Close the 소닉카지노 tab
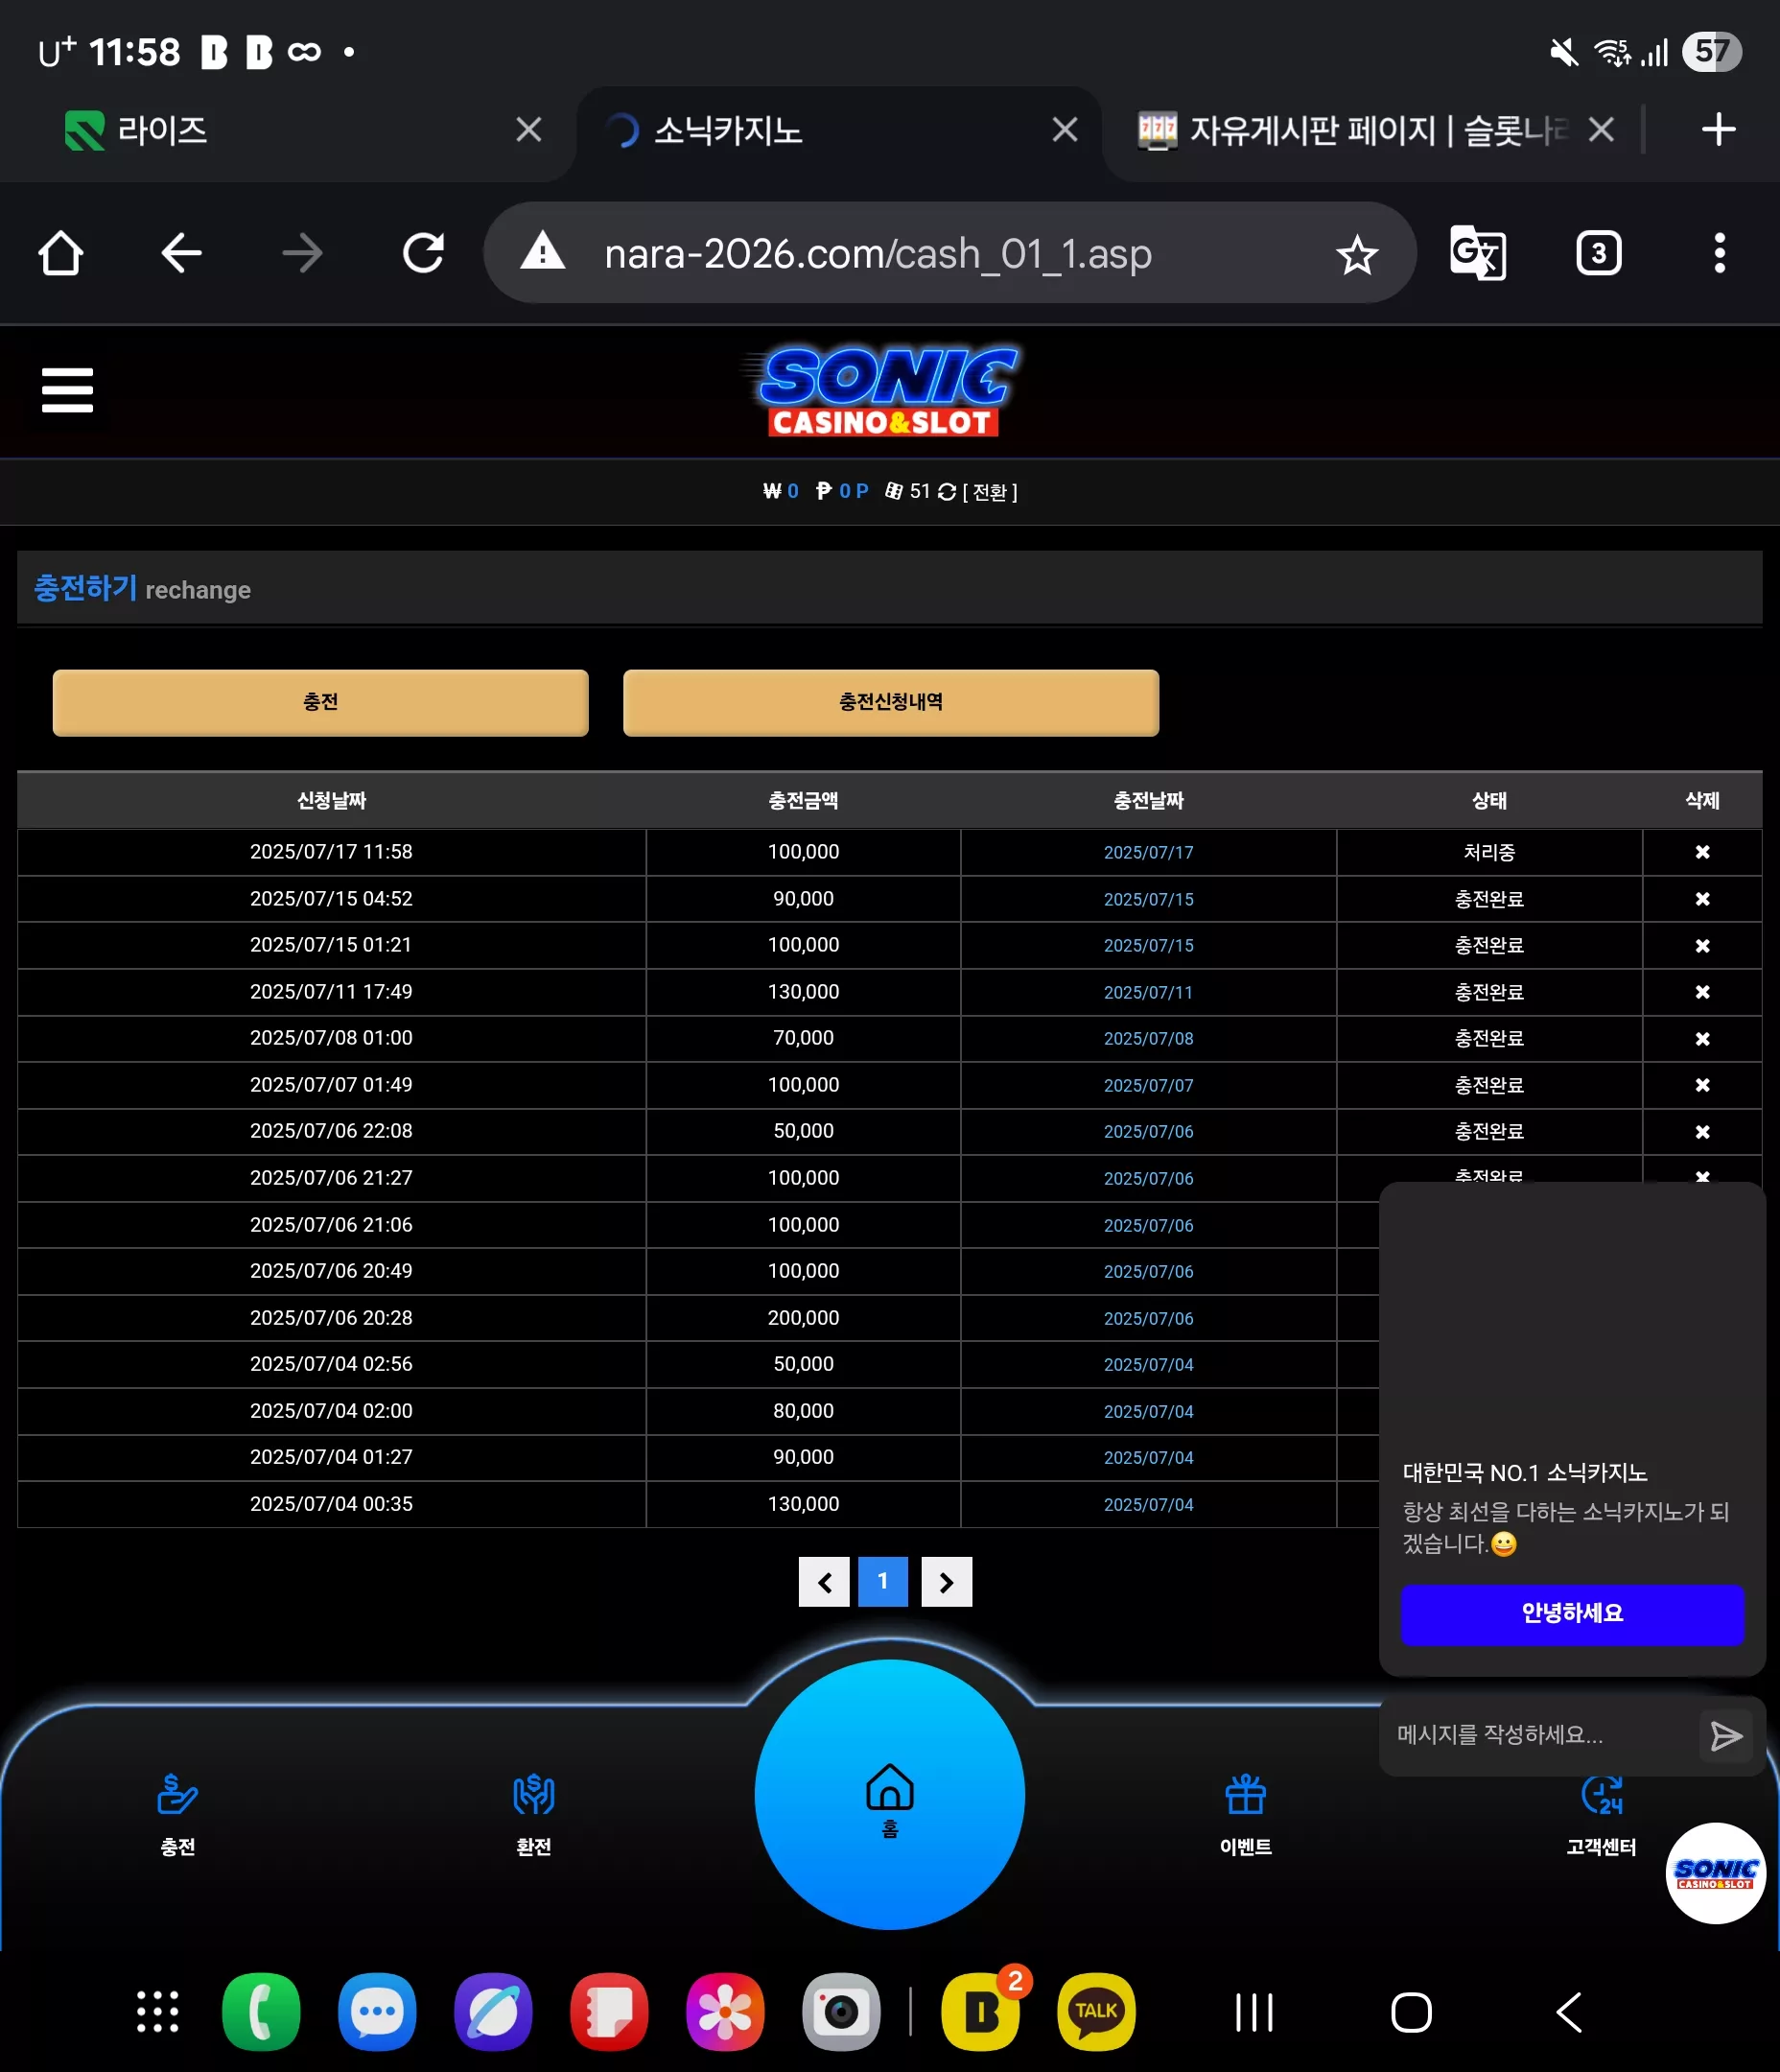This screenshot has width=1780, height=2072. tap(1065, 130)
